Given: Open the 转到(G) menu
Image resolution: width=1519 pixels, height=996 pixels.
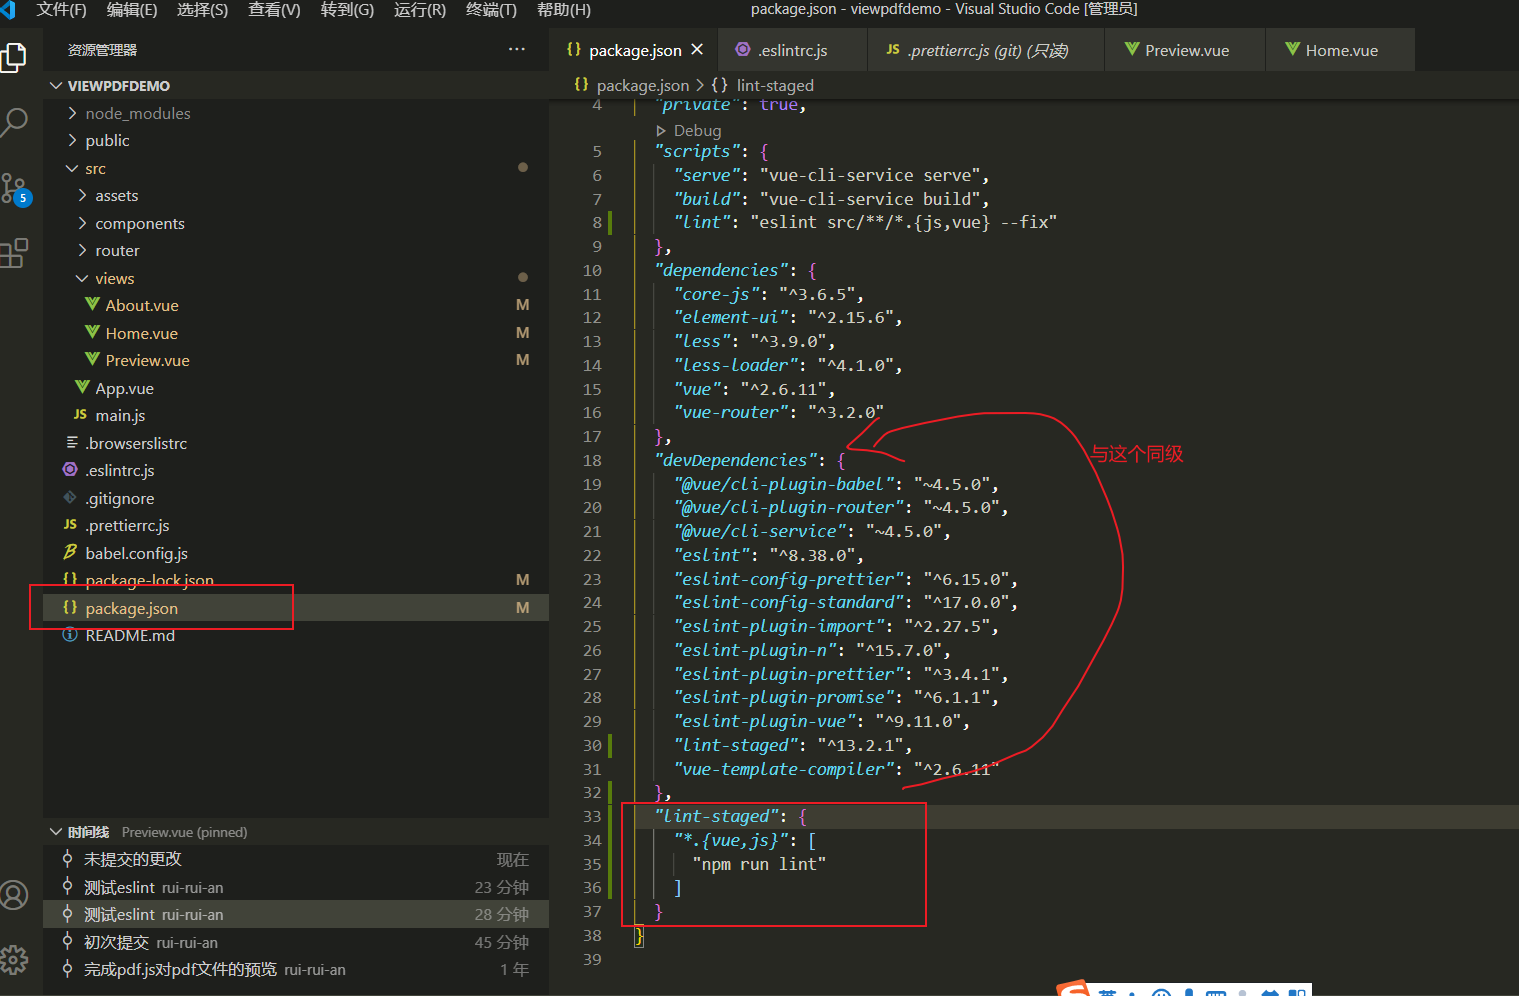Looking at the screenshot, I should [347, 9].
